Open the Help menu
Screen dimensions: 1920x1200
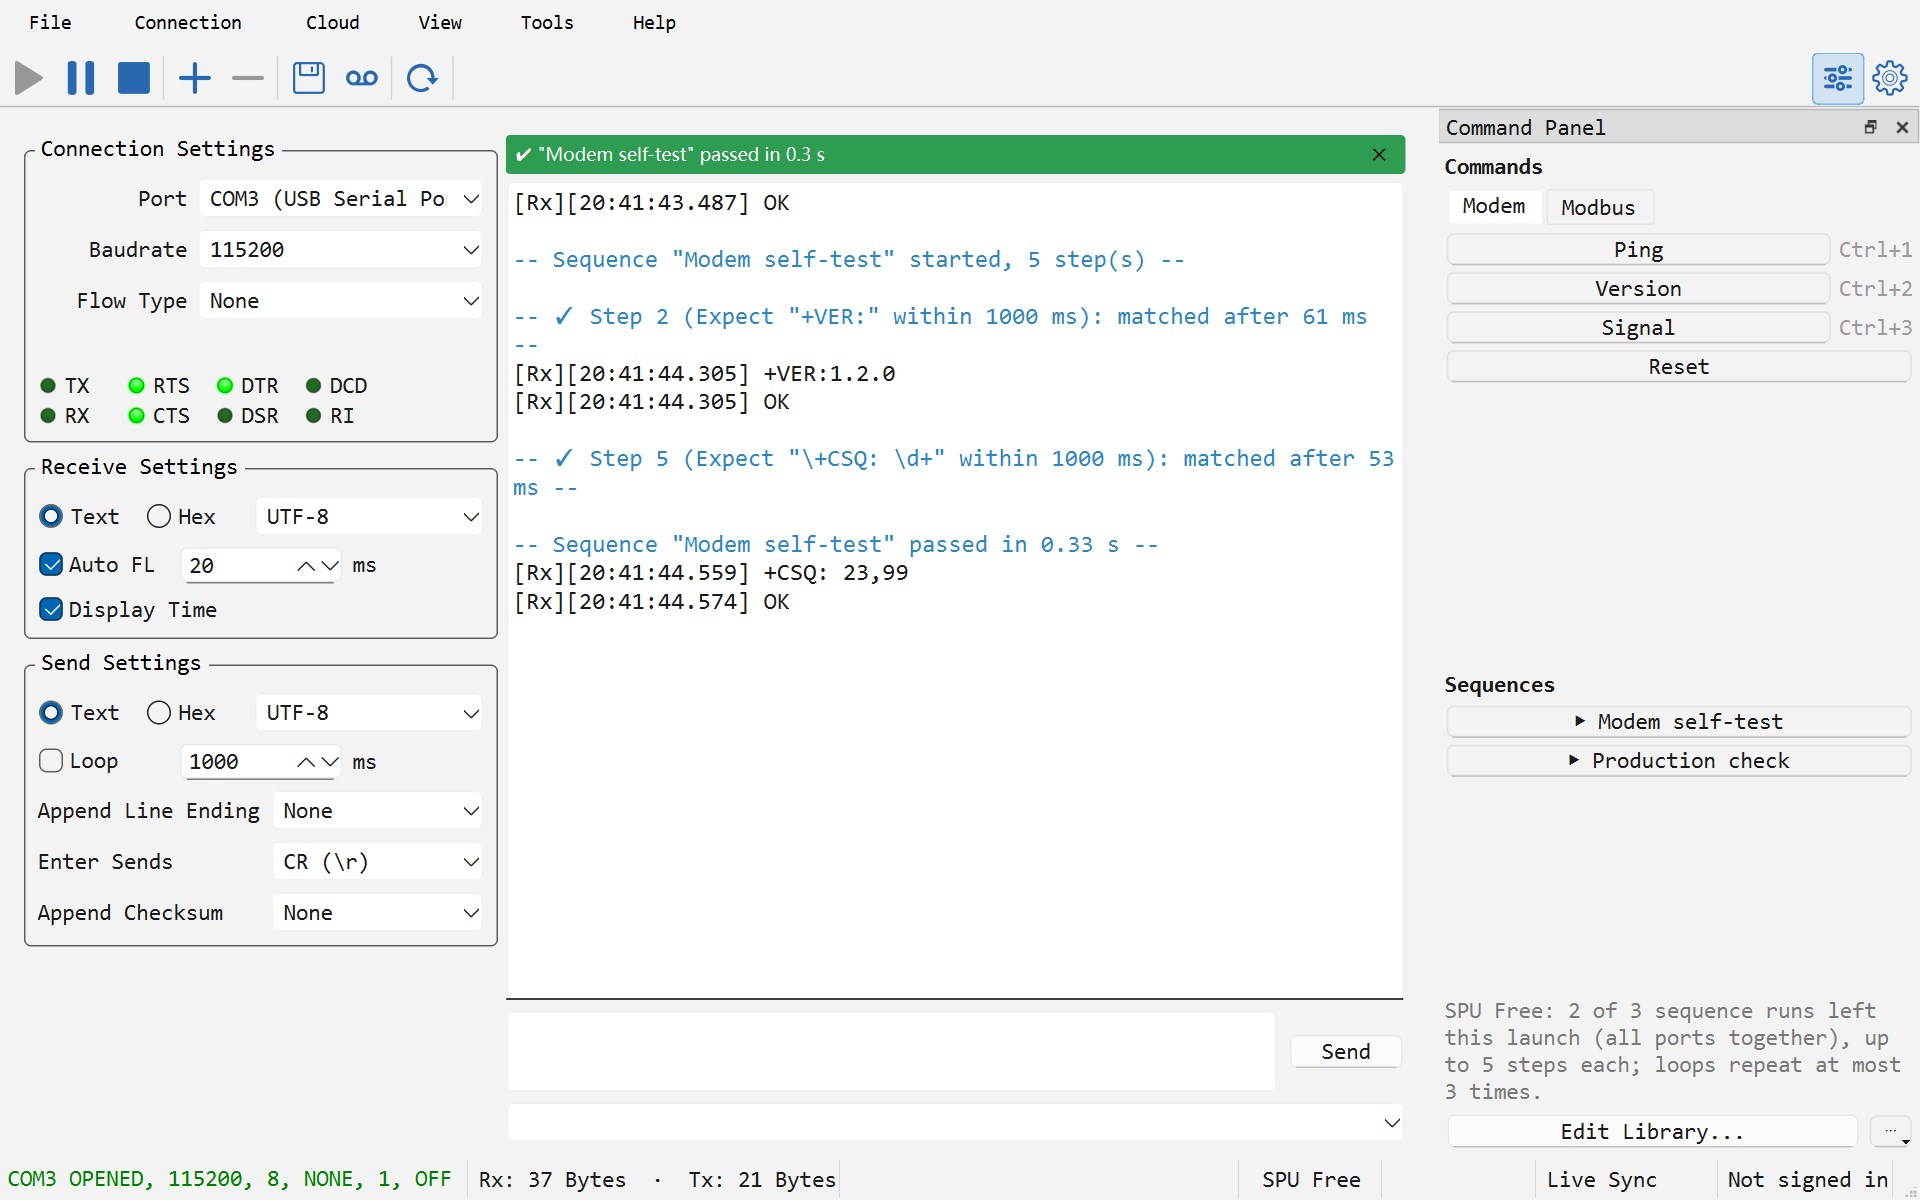(x=654, y=23)
